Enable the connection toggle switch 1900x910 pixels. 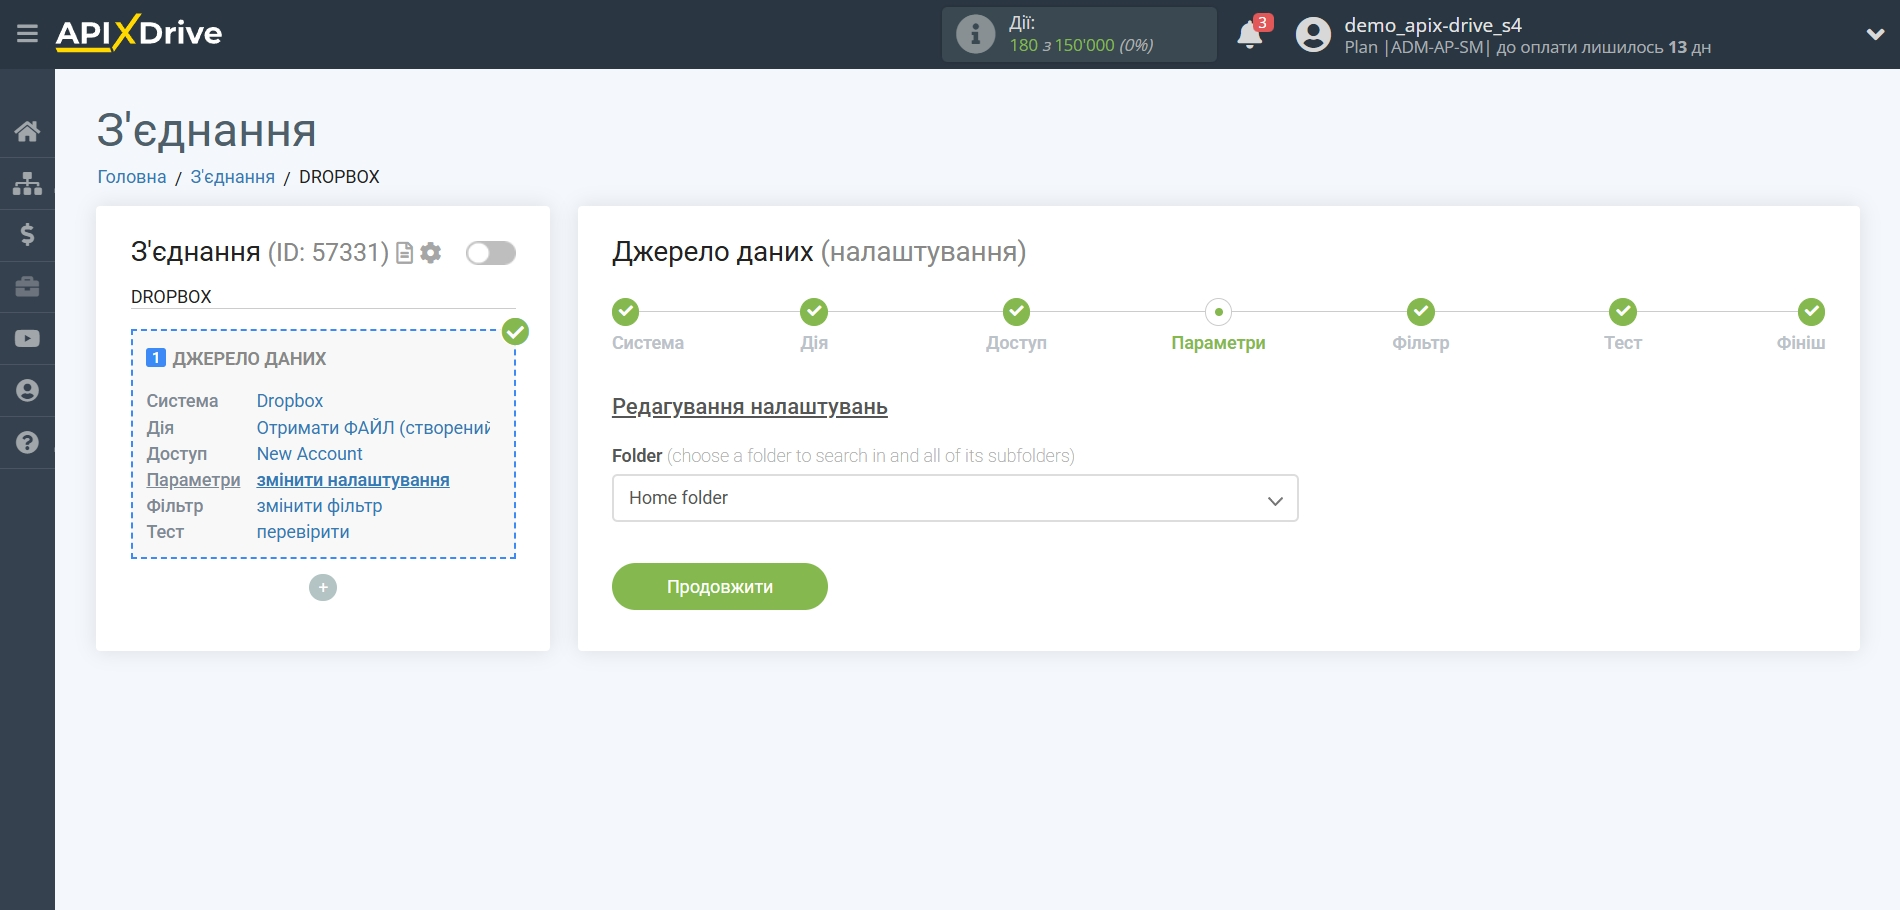[490, 253]
